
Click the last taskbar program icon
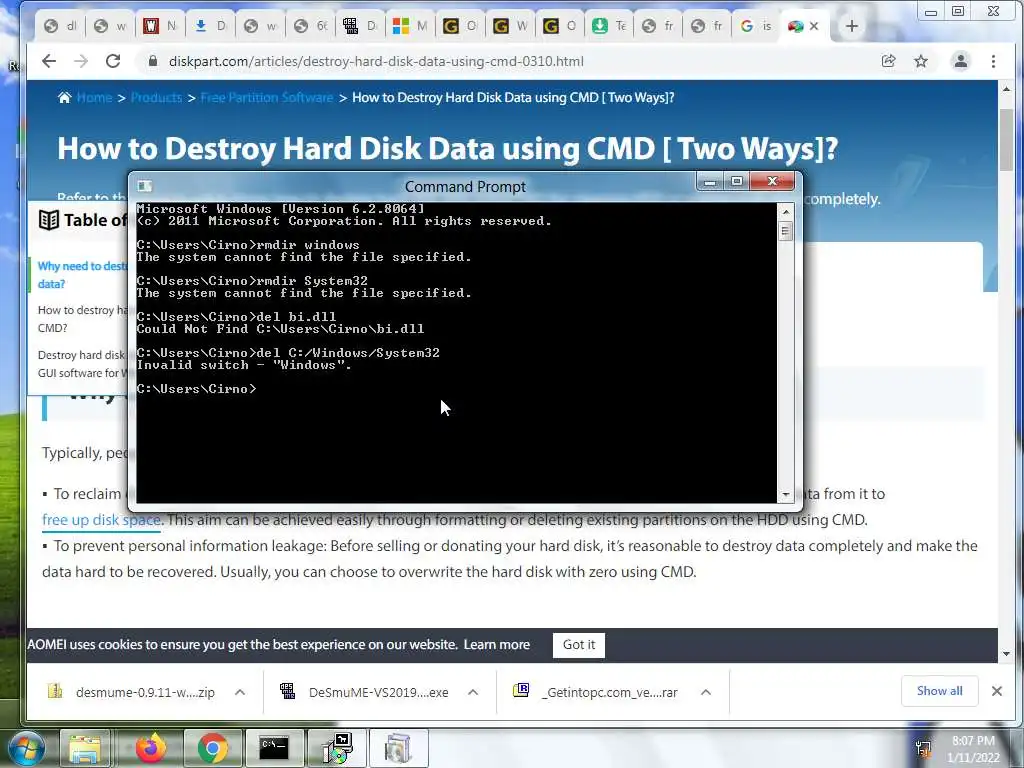pos(398,748)
